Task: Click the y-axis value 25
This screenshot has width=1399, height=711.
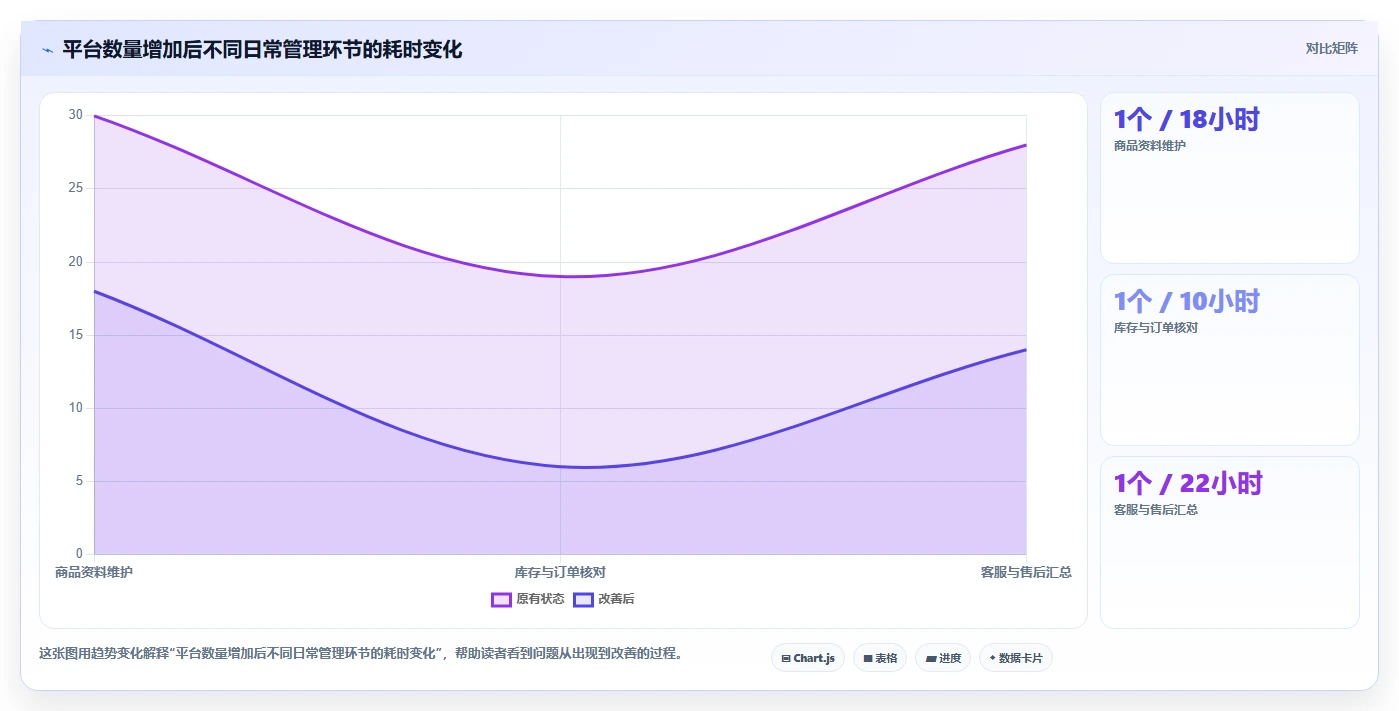Action: [x=76, y=188]
